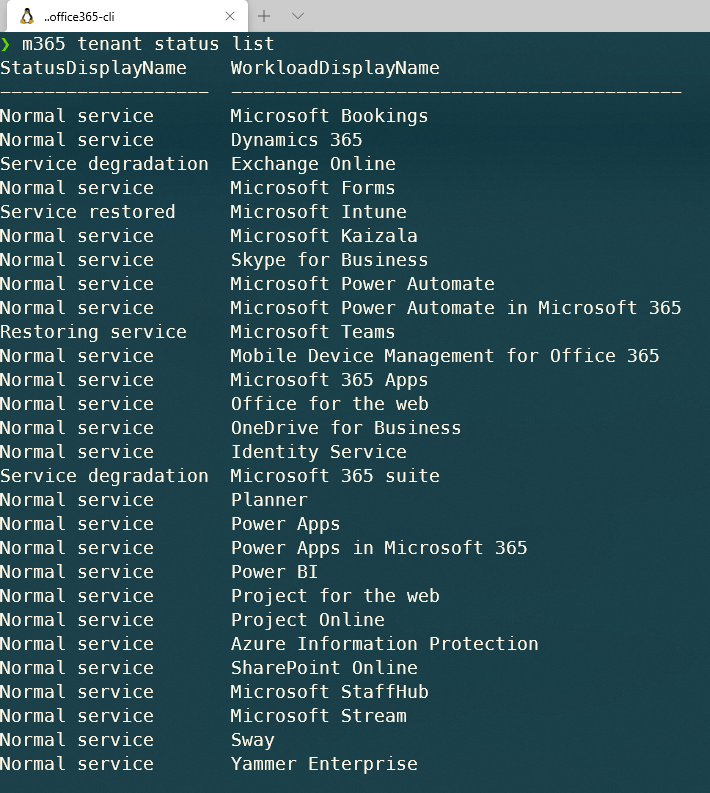
Task: Select the ..office365-cli terminal tab
Action: (x=127, y=16)
